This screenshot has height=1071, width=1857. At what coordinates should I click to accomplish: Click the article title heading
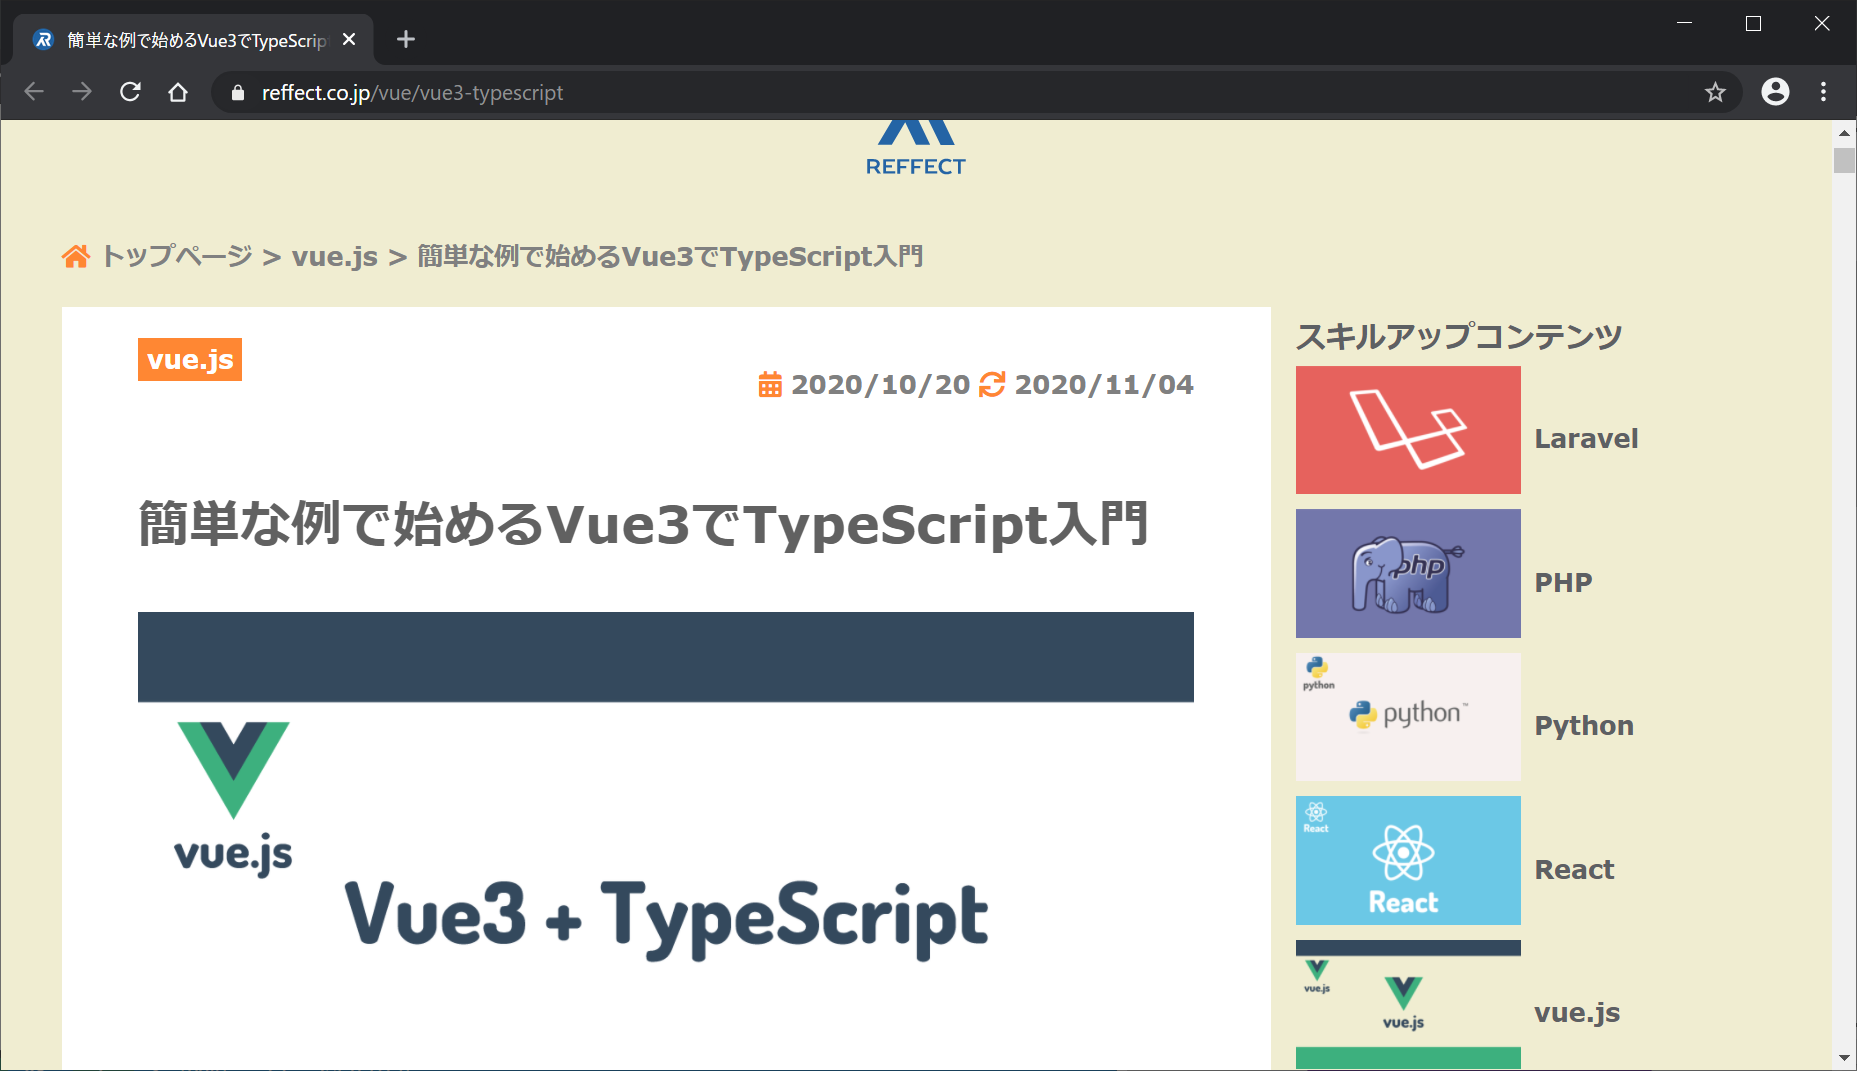click(x=643, y=524)
